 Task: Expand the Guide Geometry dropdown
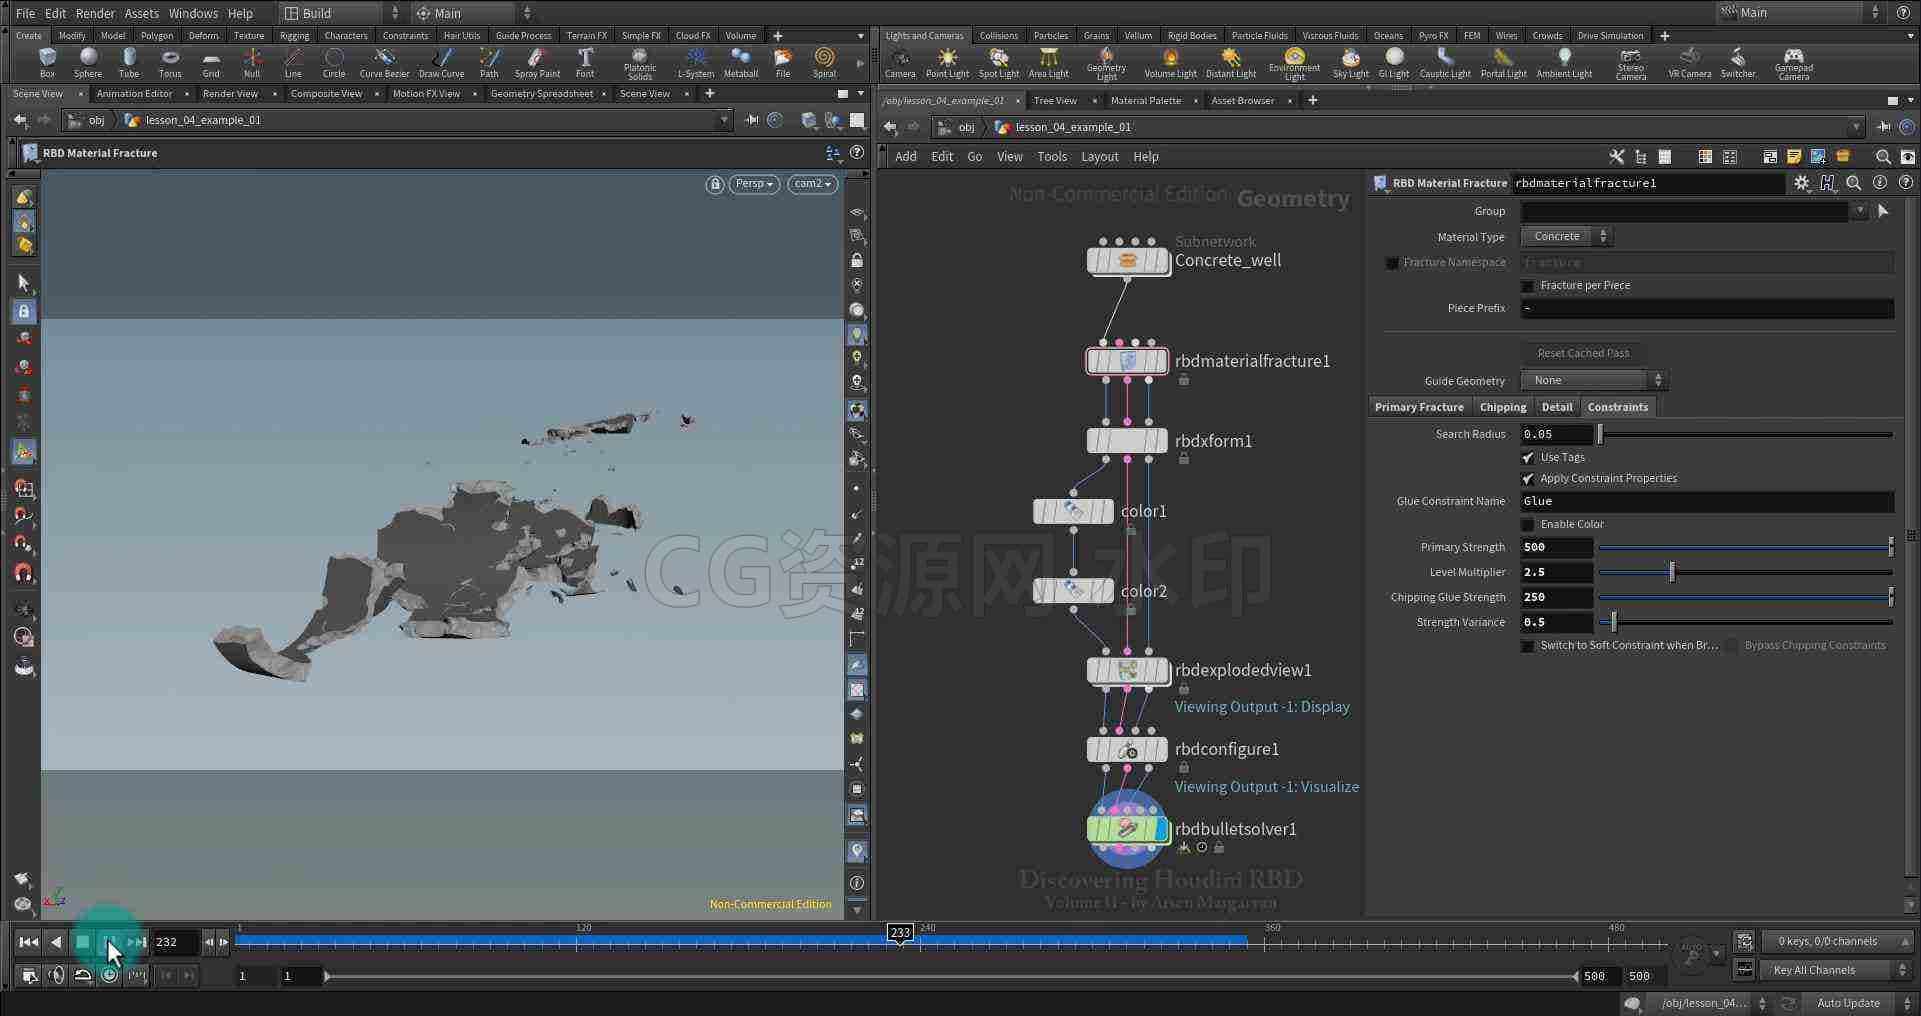1594,380
